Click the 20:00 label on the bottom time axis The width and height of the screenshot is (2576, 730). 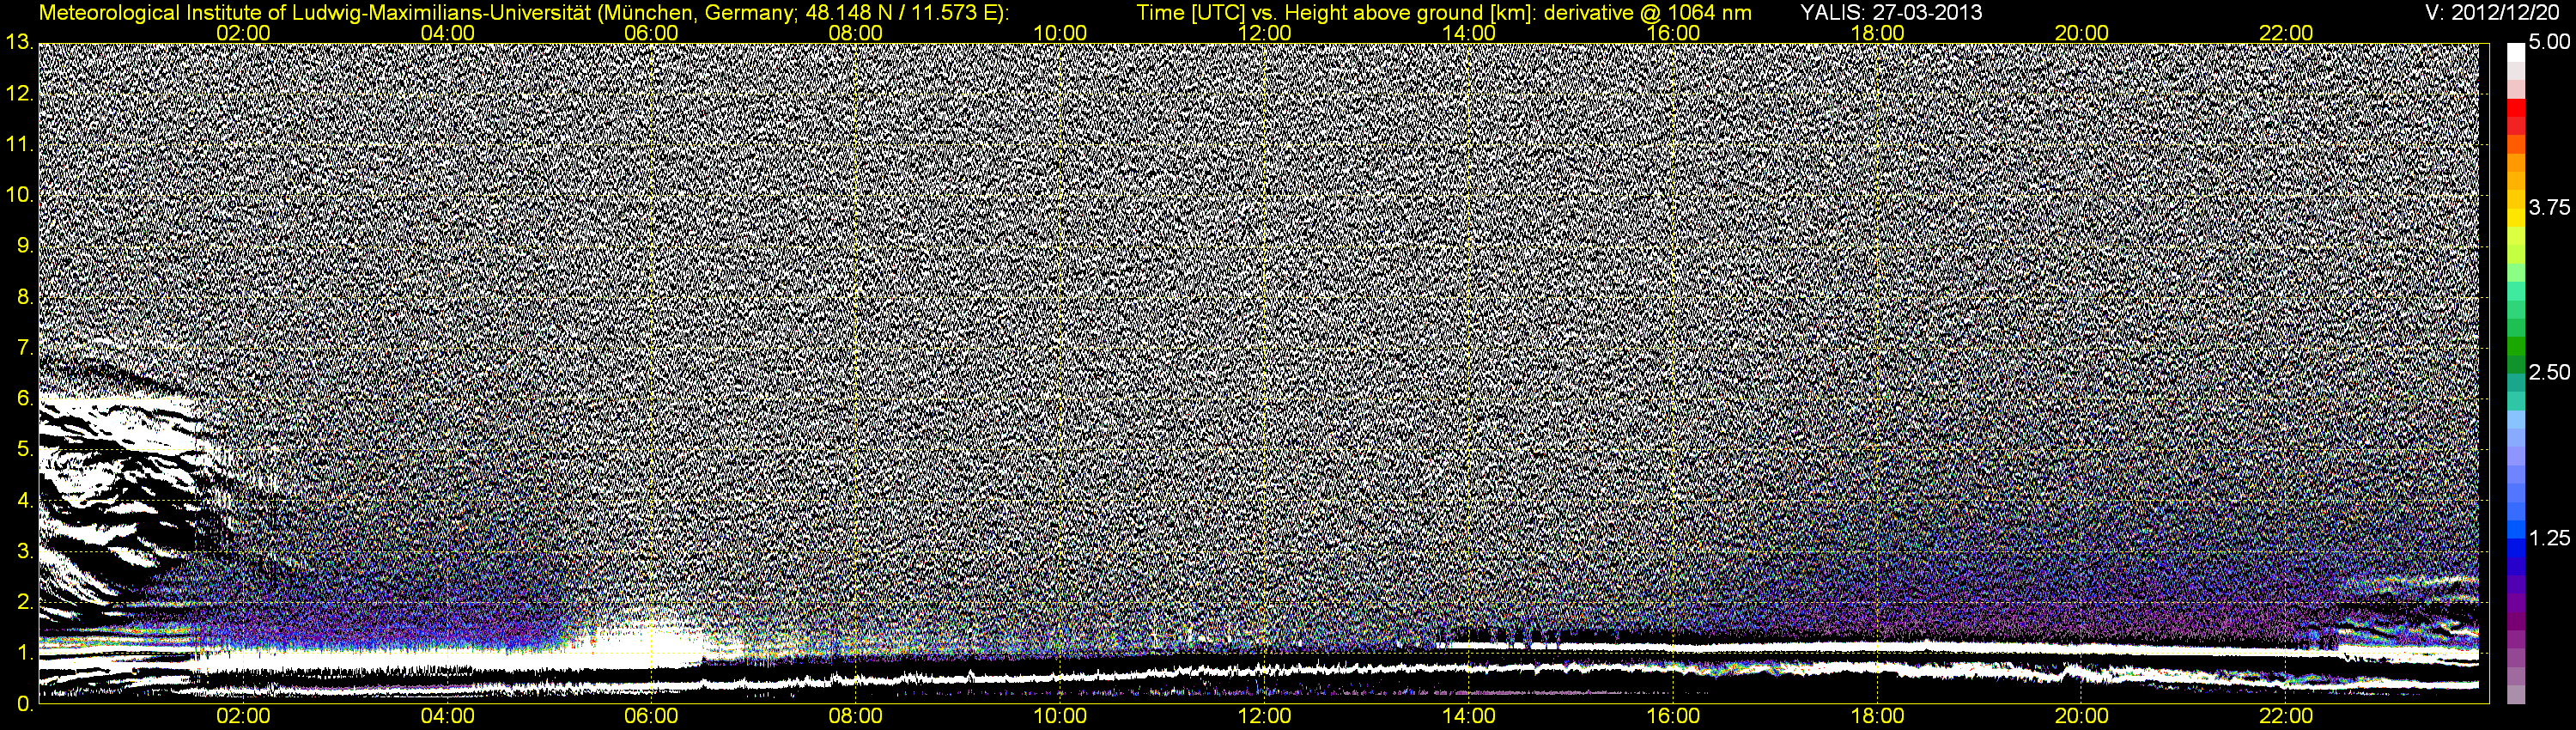pos(2082,717)
